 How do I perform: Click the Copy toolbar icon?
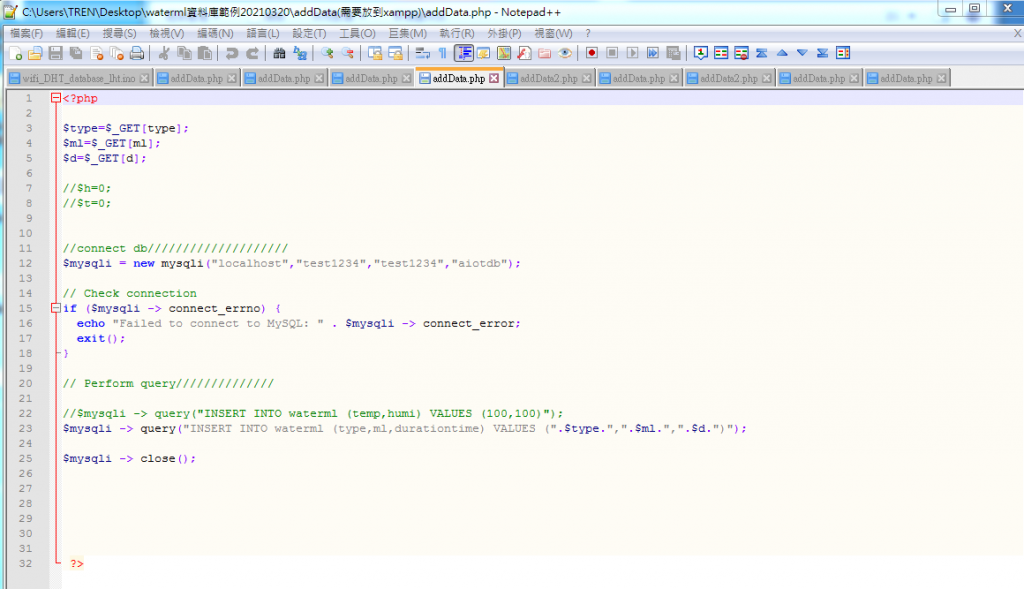click(x=184, y=54)
